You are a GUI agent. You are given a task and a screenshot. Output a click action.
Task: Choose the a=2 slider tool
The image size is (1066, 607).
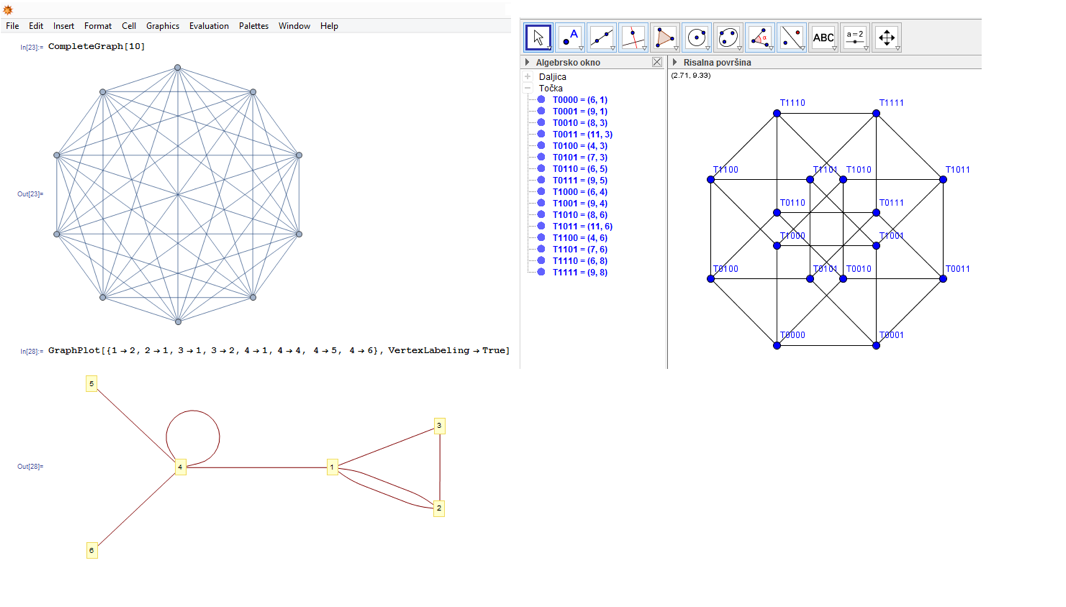pyautogui.click(x=855, y=38)
